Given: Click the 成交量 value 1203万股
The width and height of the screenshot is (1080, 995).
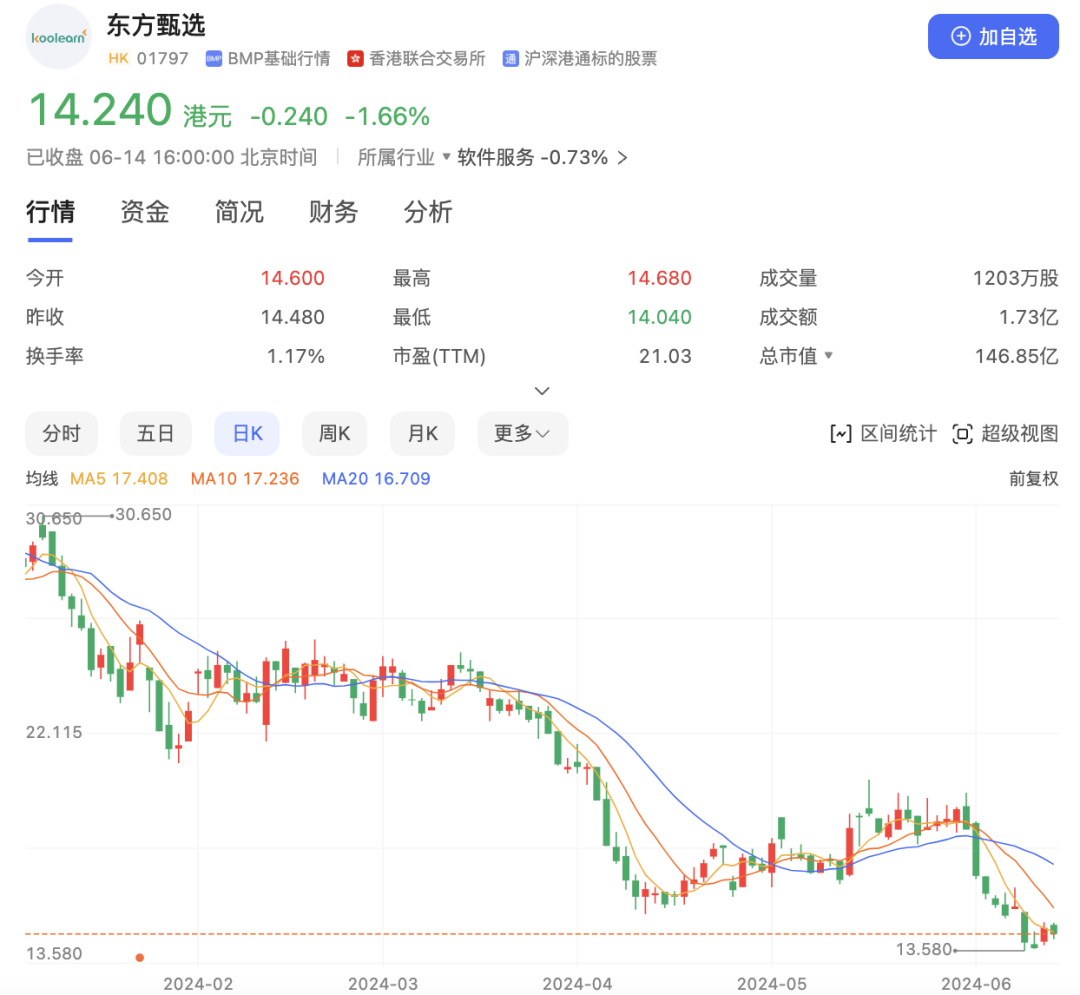Looking at the screenshot, I should click(x=1015, y=278).
